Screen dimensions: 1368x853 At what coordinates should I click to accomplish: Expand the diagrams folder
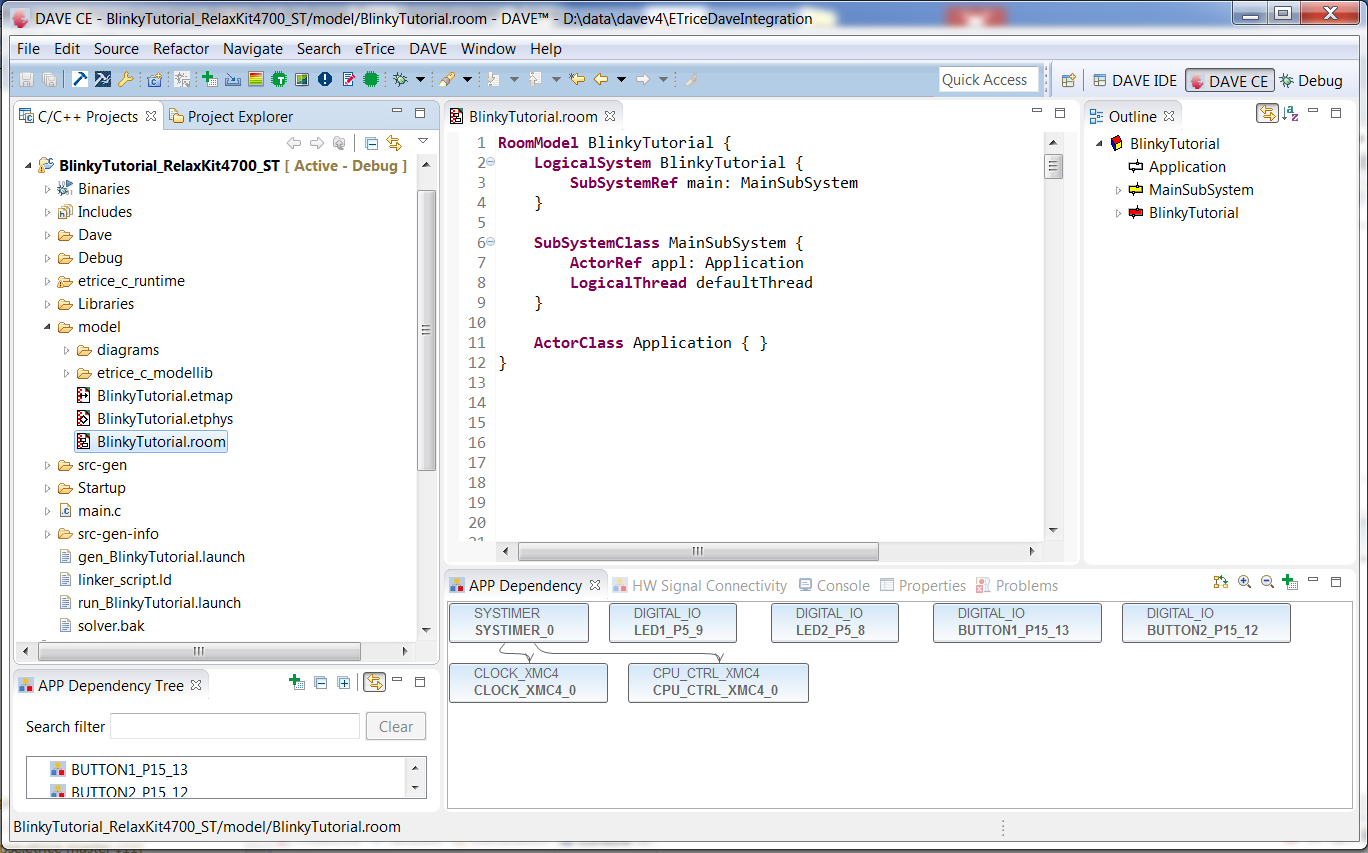click(66, 349)
